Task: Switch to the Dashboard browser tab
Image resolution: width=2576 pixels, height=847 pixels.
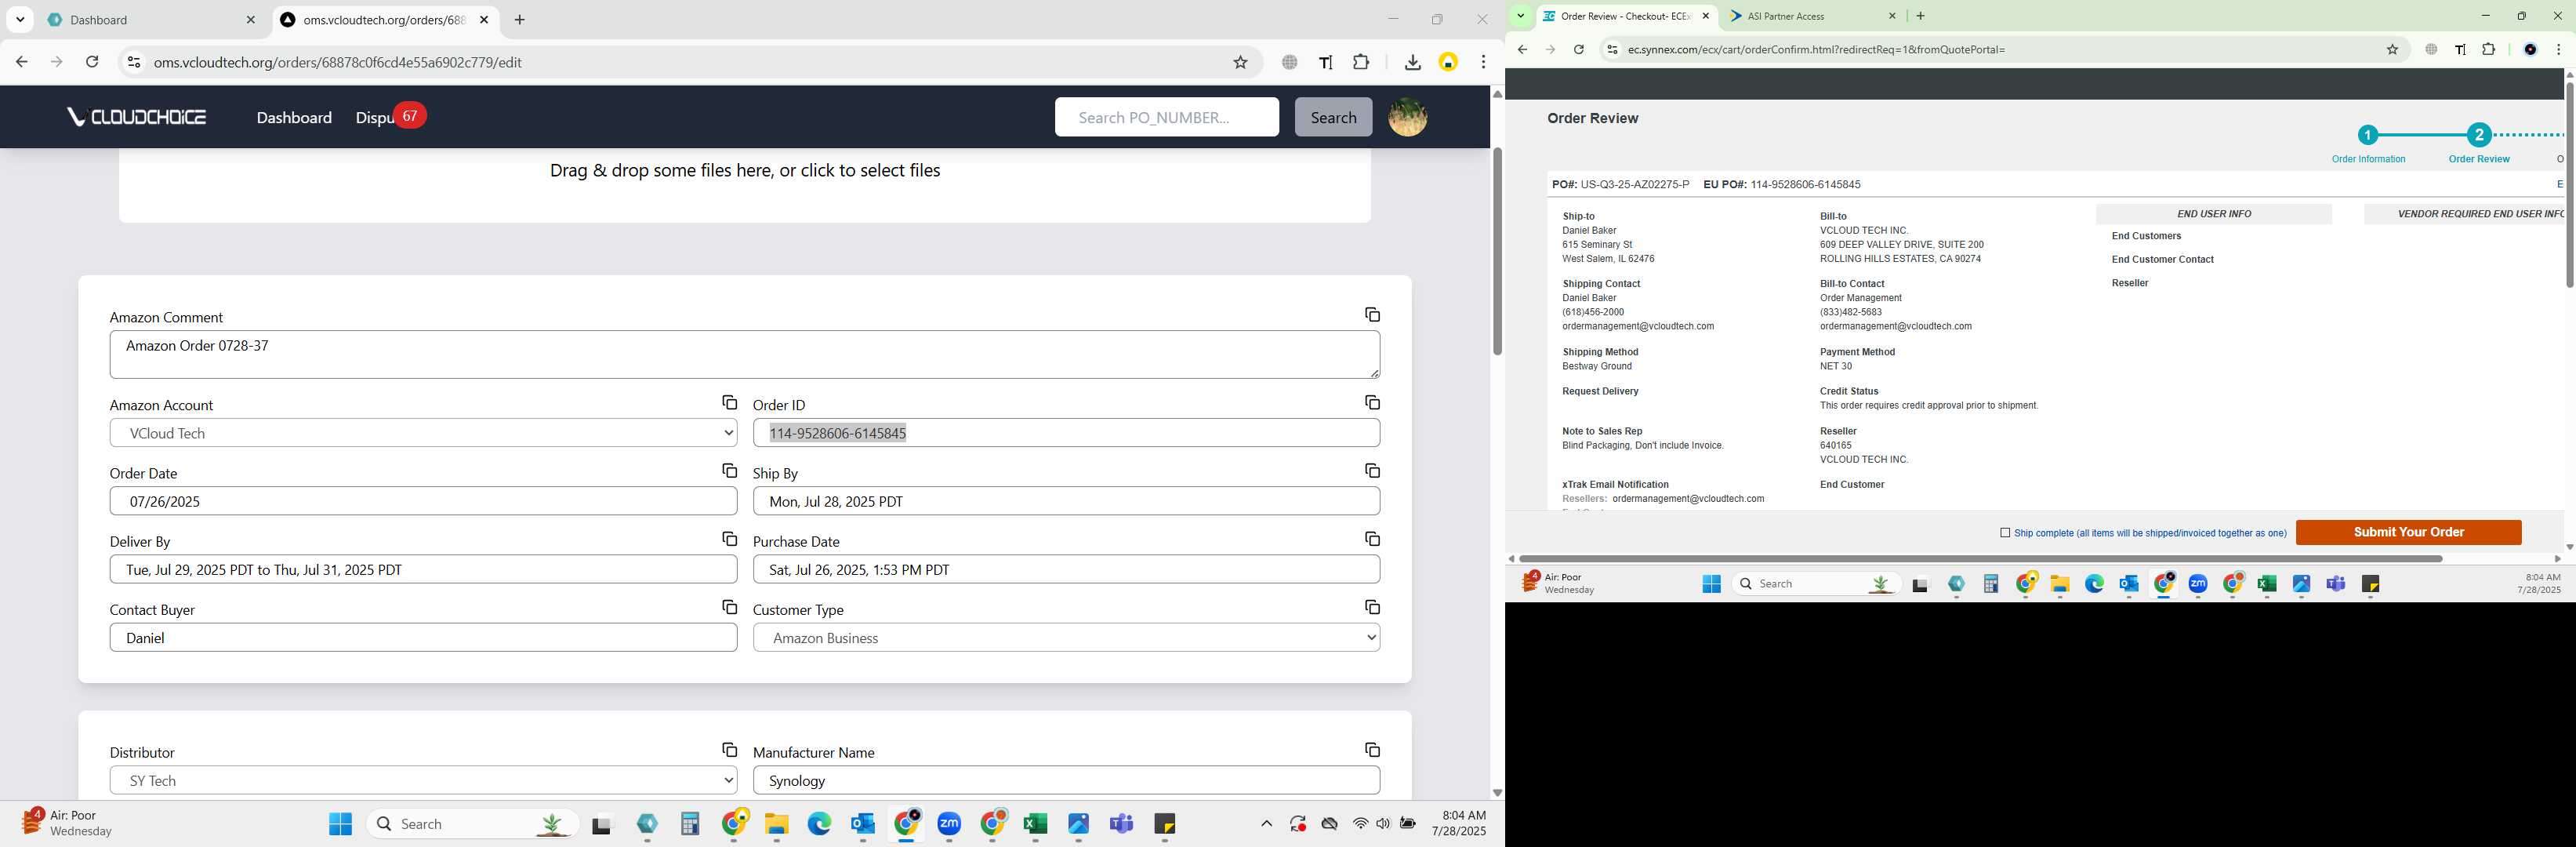Action: (150, 20)
